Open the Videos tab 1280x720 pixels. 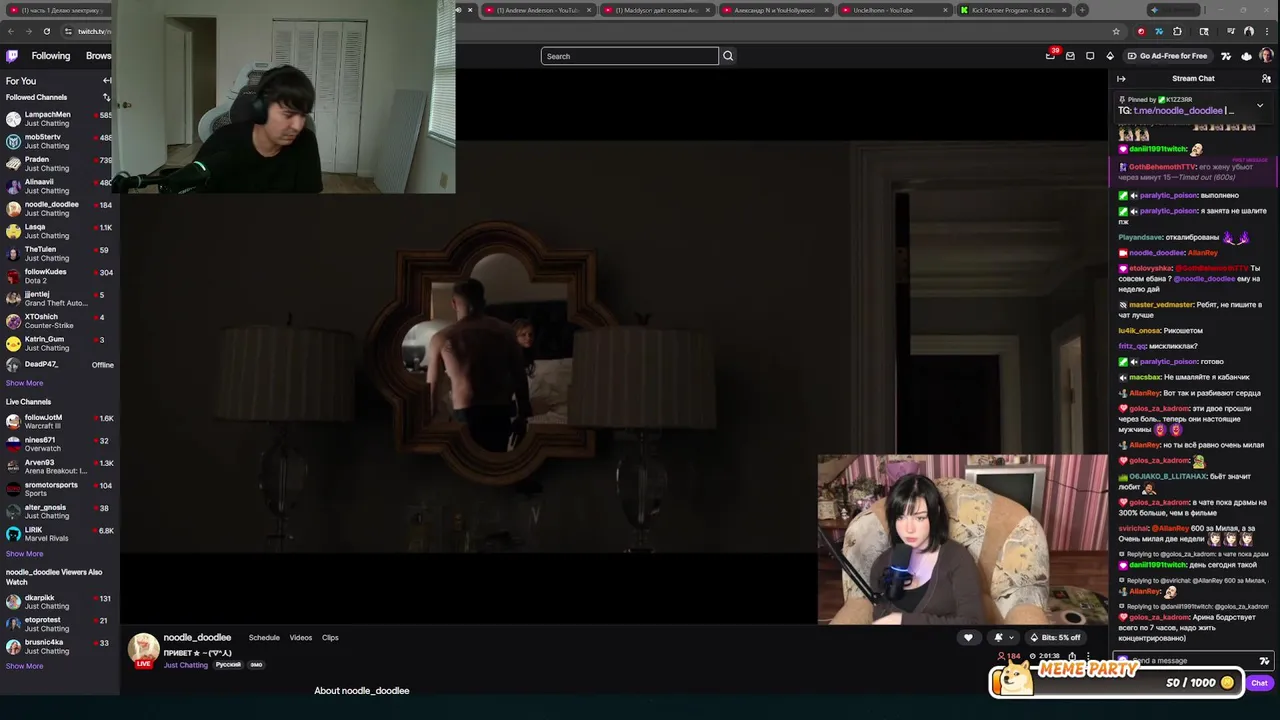click(300, 638)
